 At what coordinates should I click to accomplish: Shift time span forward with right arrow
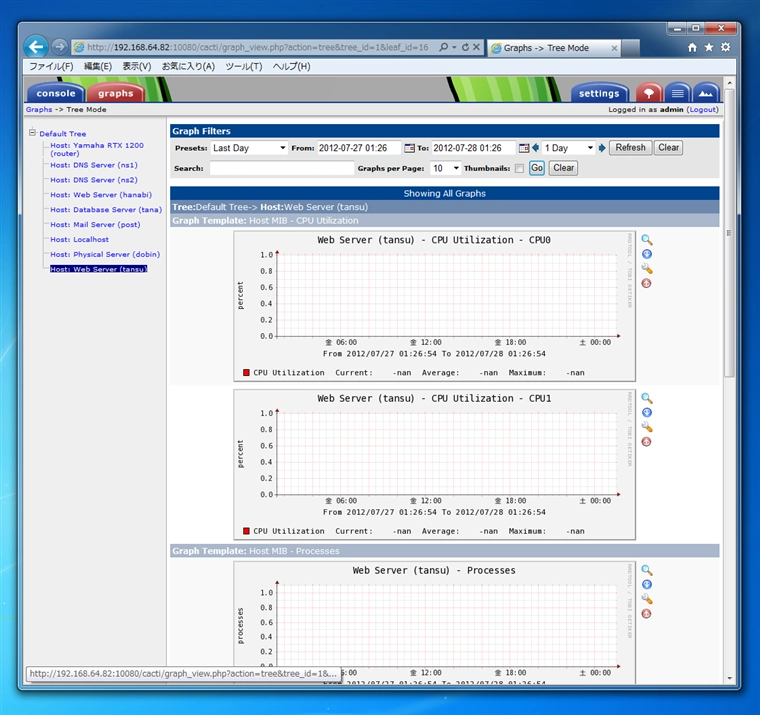[x=602, y=148]
